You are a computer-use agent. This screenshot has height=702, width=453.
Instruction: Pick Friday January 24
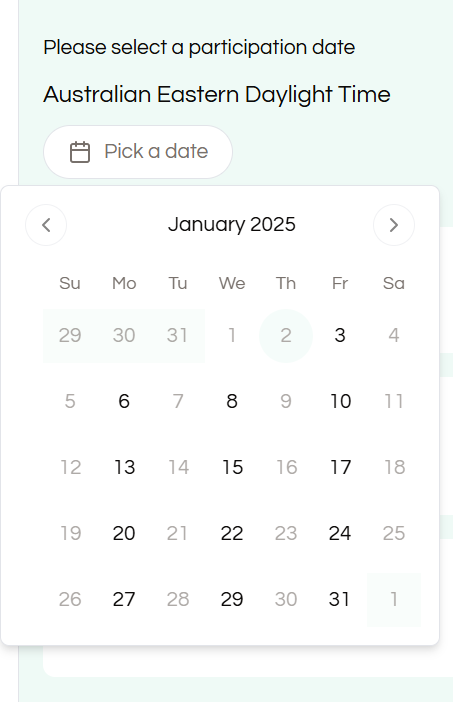point(340,533)
